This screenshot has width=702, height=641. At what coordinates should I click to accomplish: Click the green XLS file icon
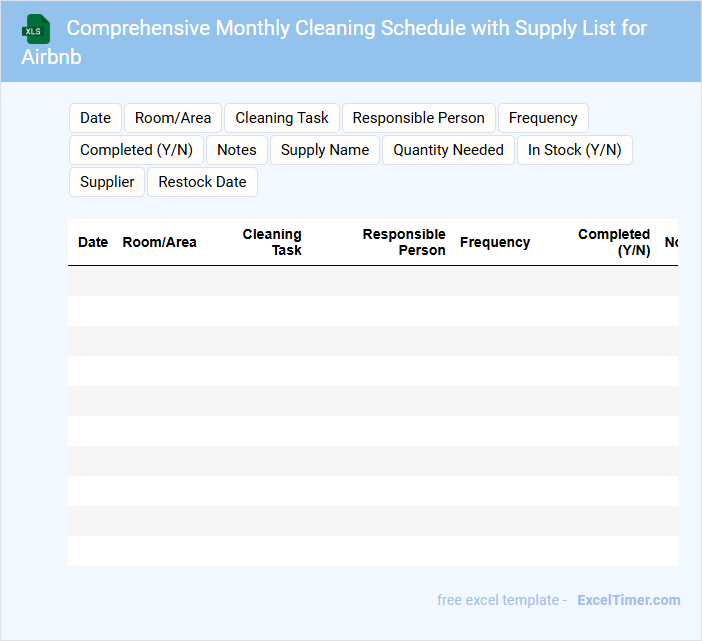(x=37, y=29)
